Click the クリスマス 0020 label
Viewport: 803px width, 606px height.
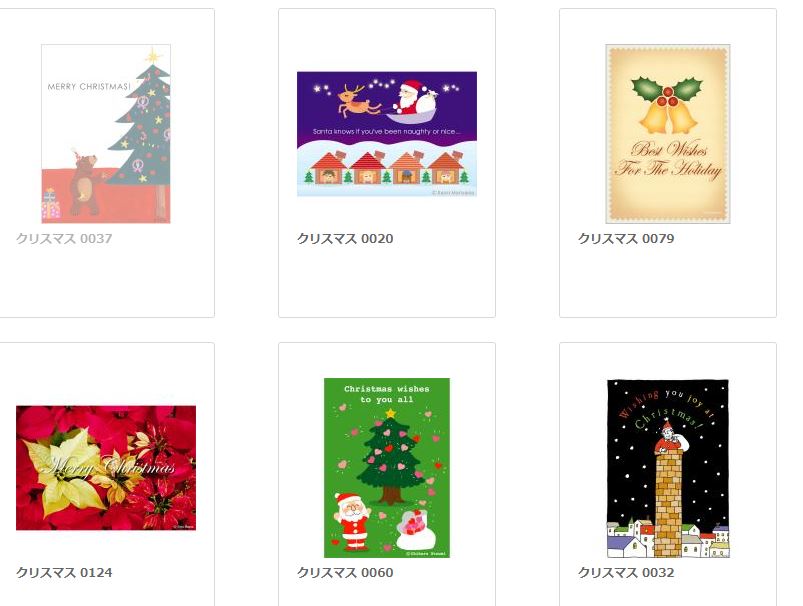(345, 239)
